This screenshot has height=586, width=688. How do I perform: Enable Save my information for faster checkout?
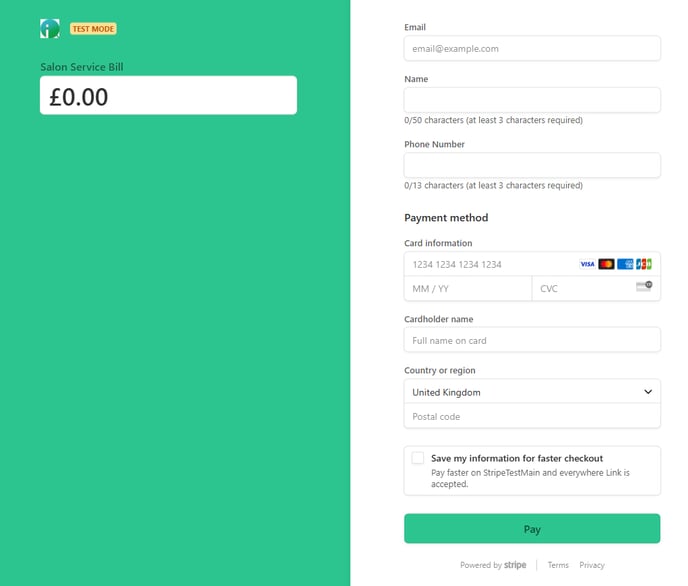(418, 458)
